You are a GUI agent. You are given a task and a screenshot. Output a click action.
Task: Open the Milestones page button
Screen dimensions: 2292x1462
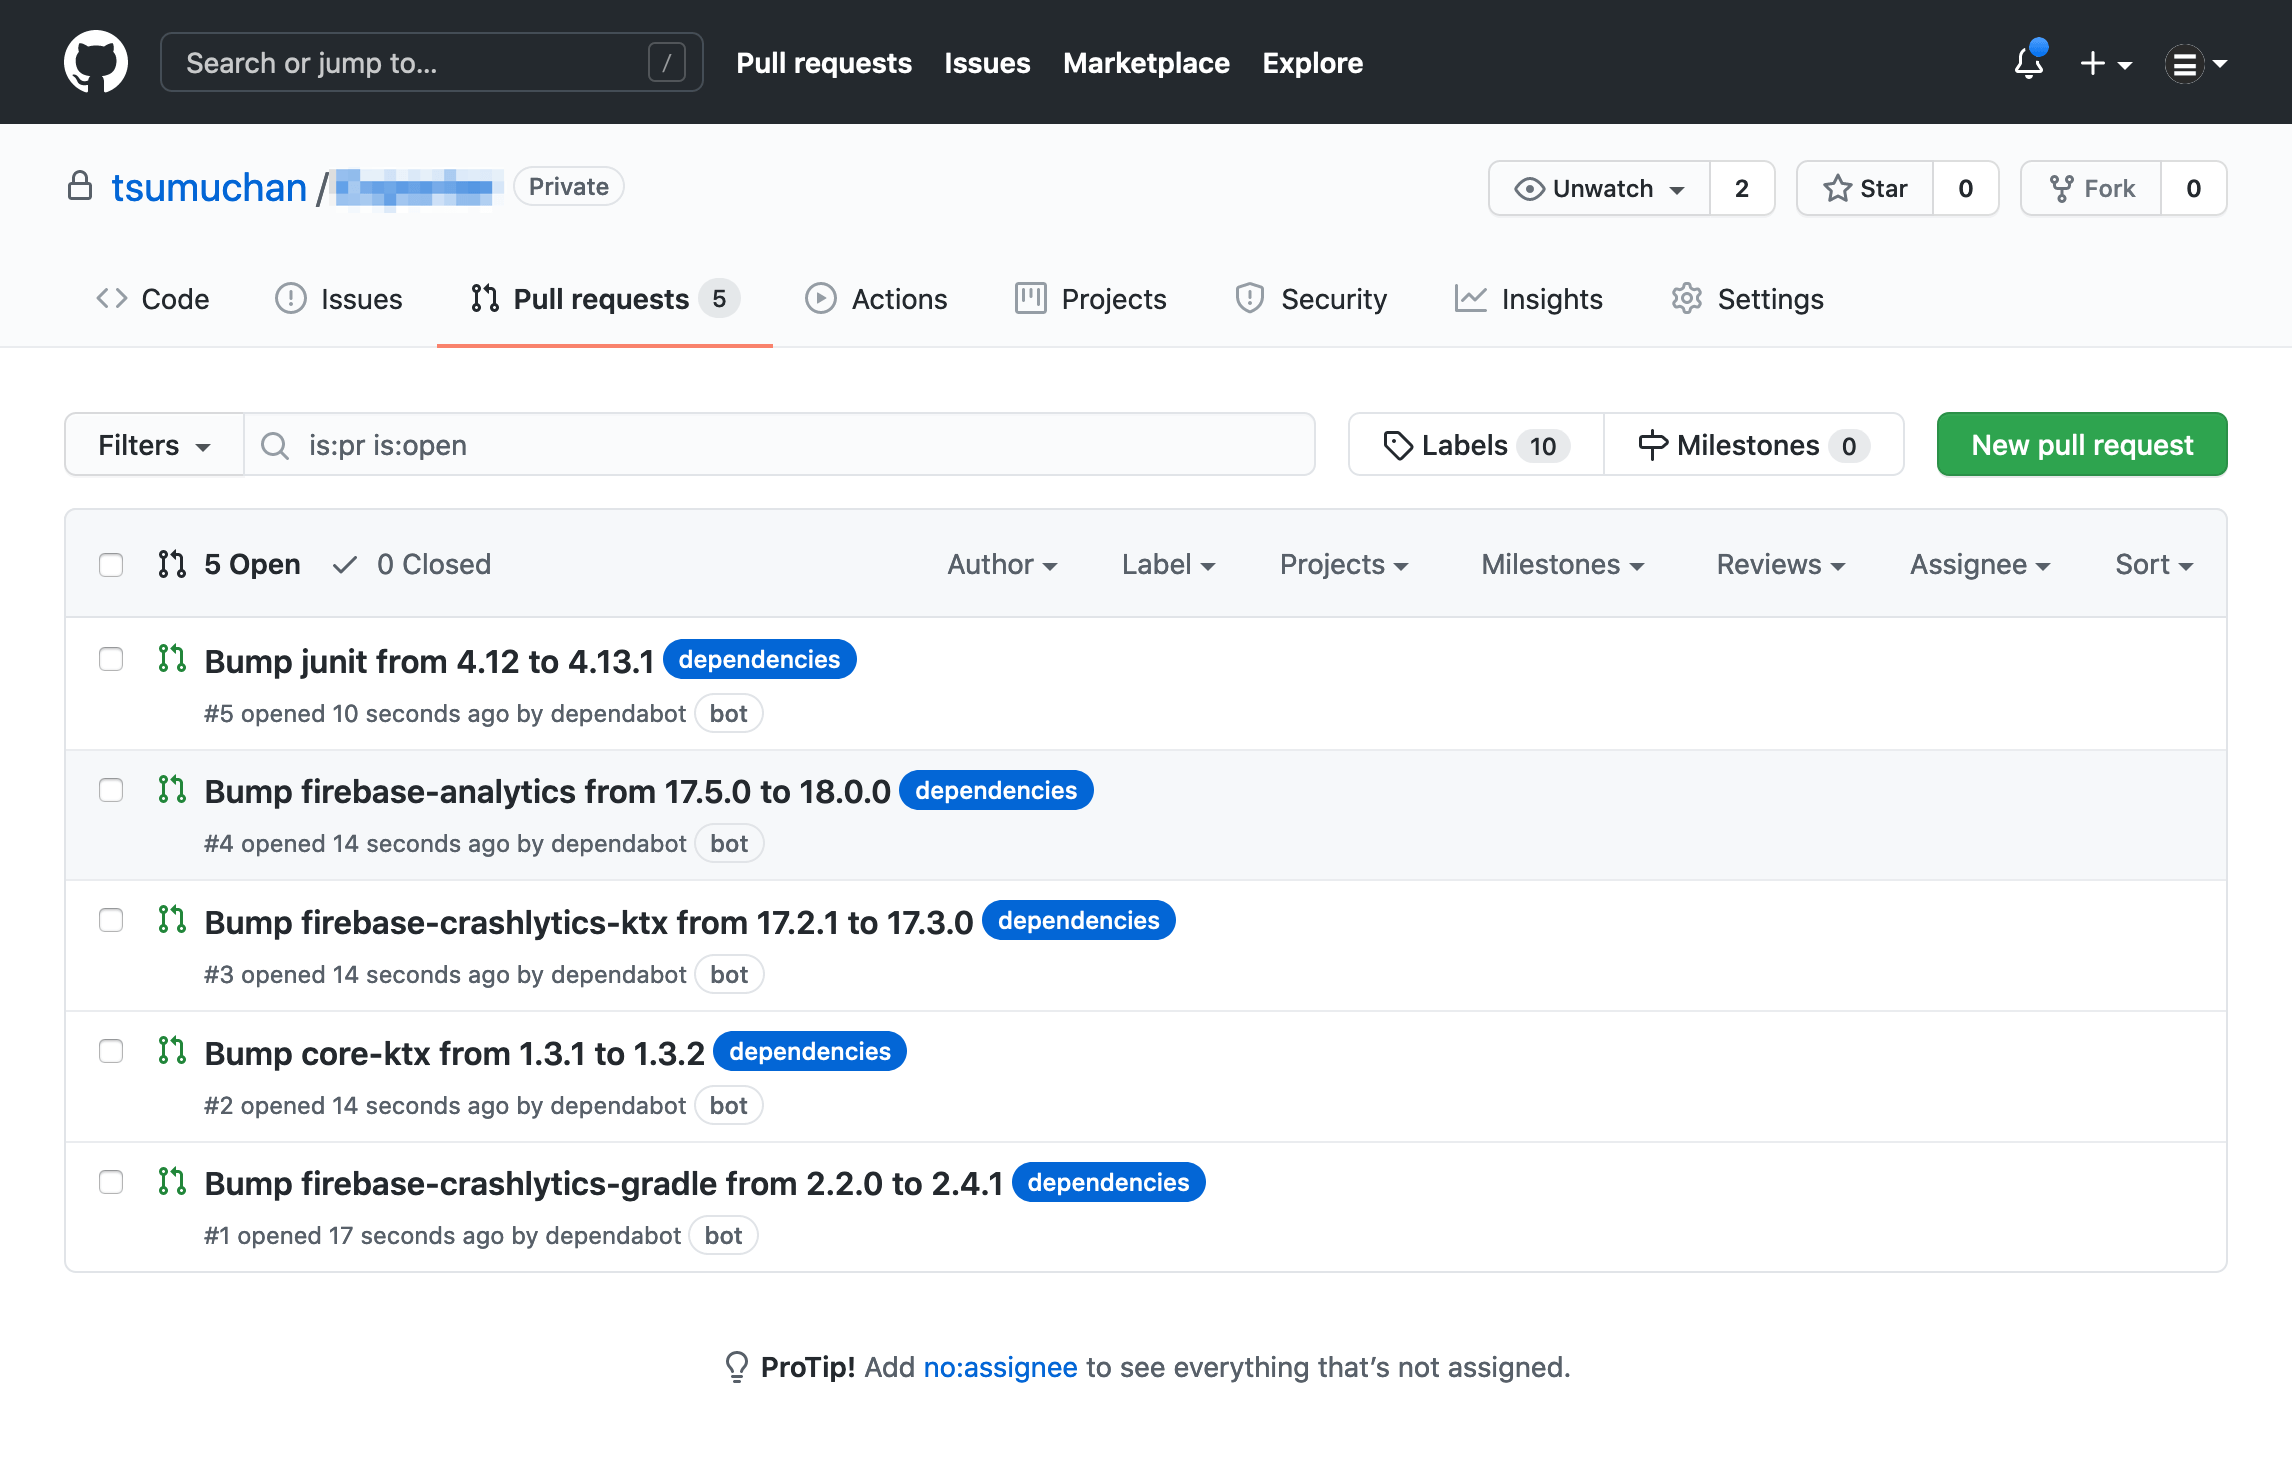click(x=1754, y=444)
